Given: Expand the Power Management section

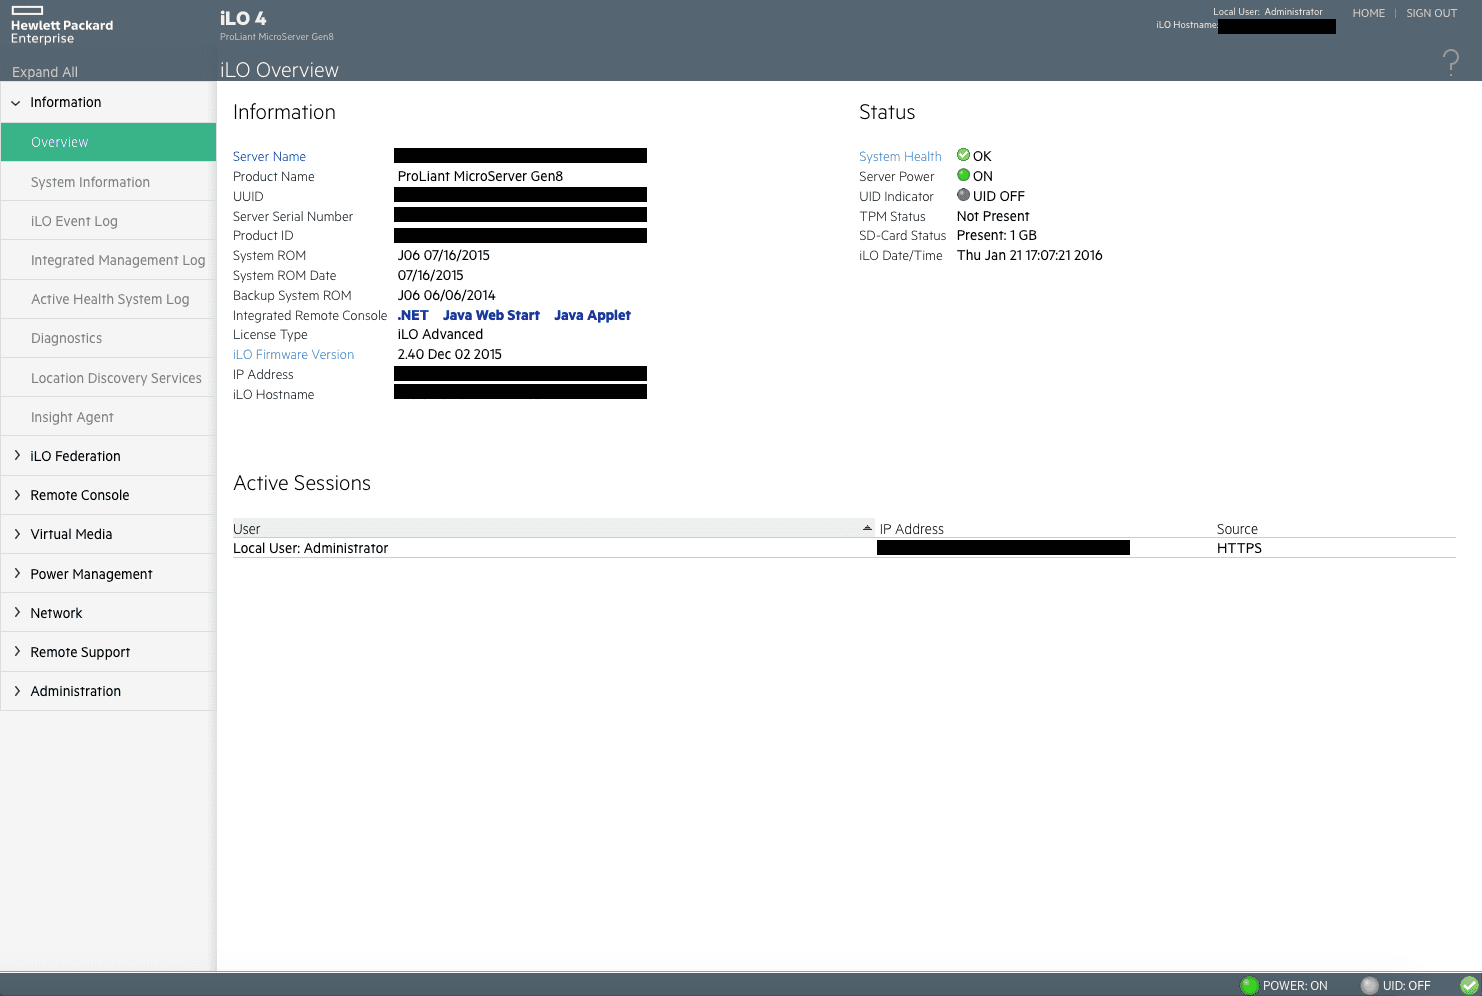Looking at the screenshot, I should 17,574.
